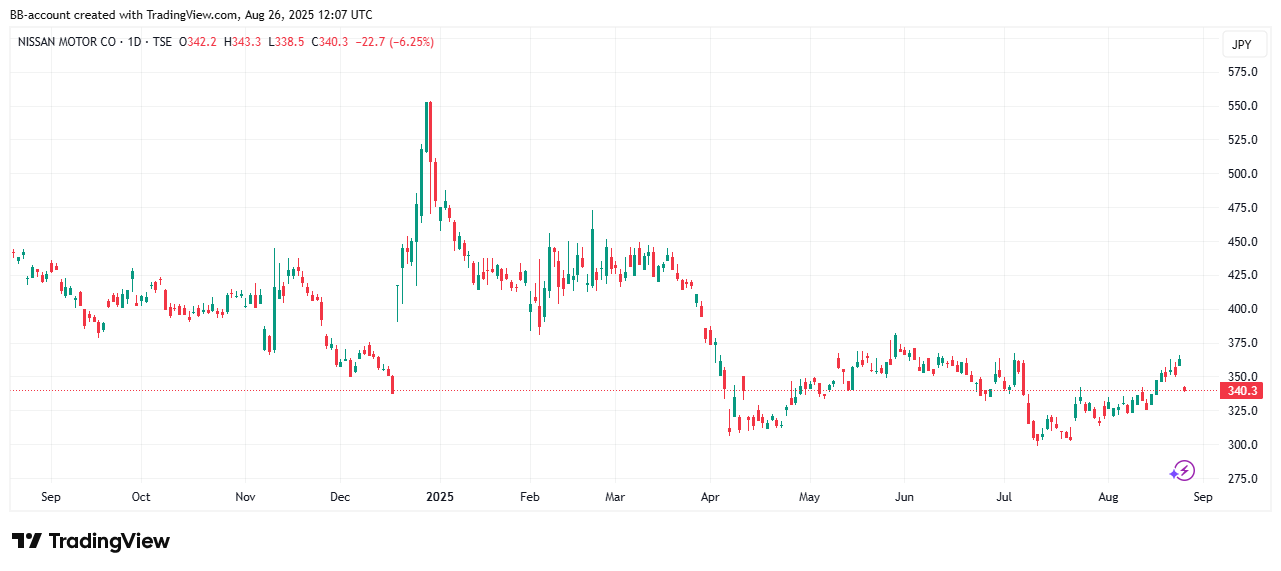
Task: Click the TradingView logo
Action: click(91, 541)
